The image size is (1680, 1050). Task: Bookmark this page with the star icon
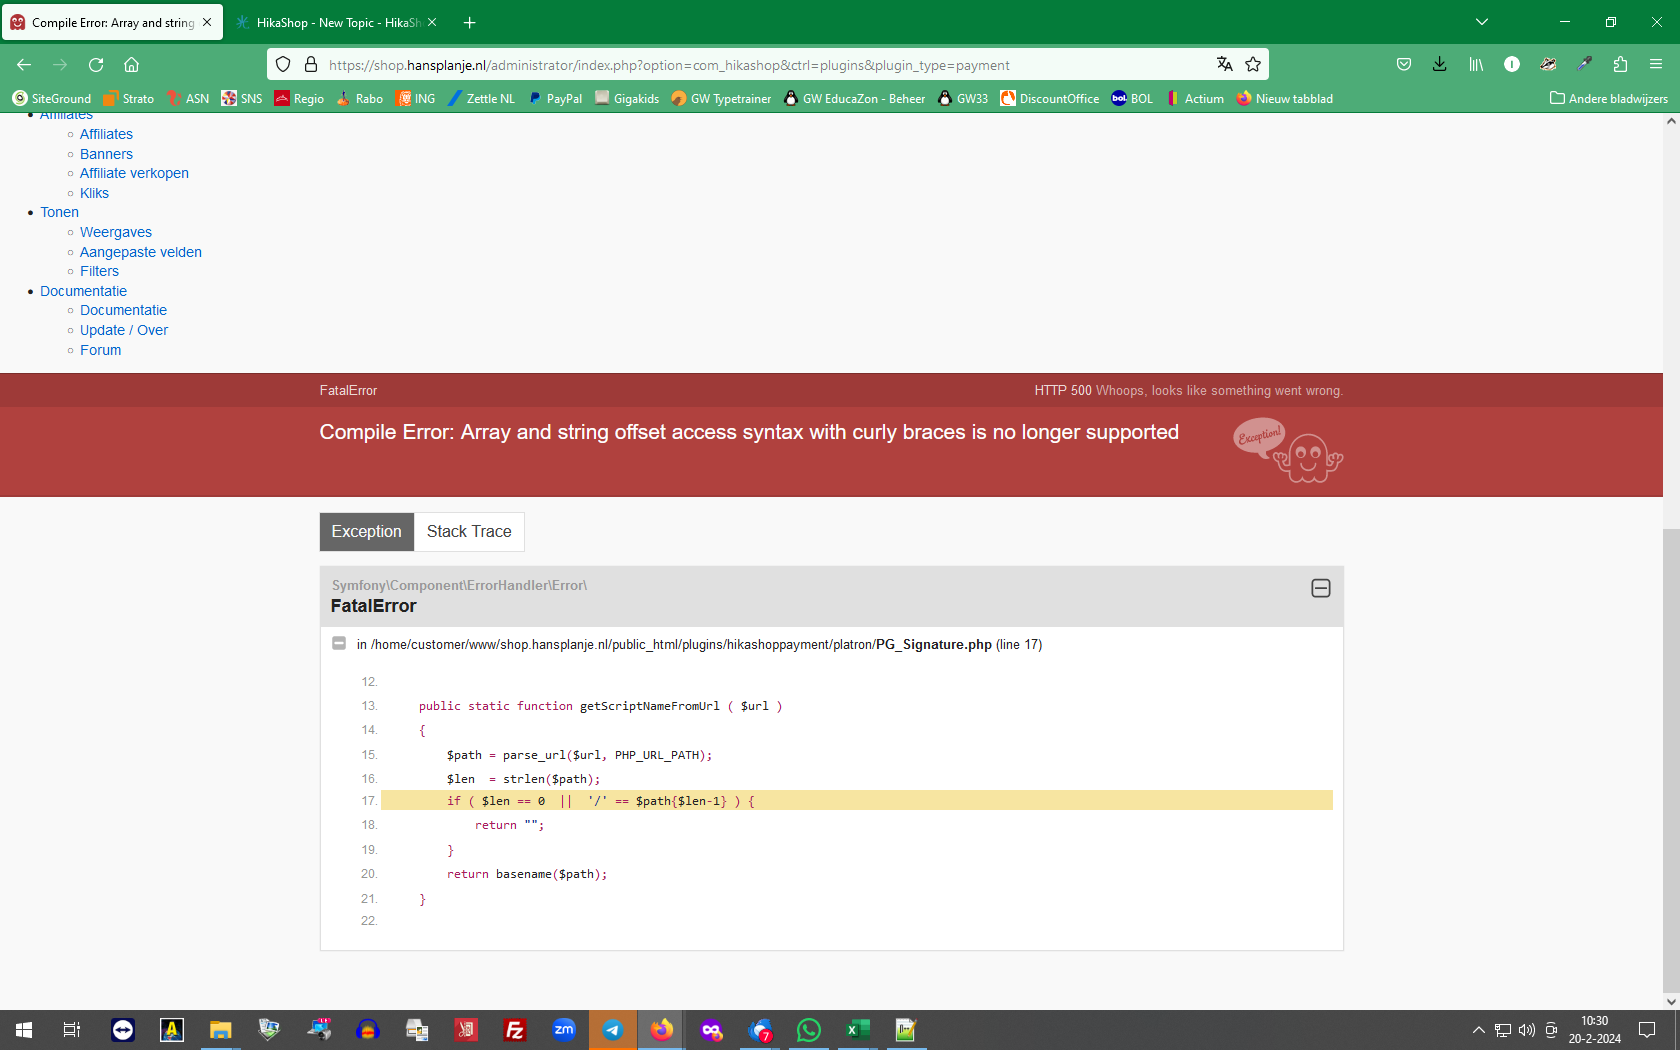tap(1253, 64)
